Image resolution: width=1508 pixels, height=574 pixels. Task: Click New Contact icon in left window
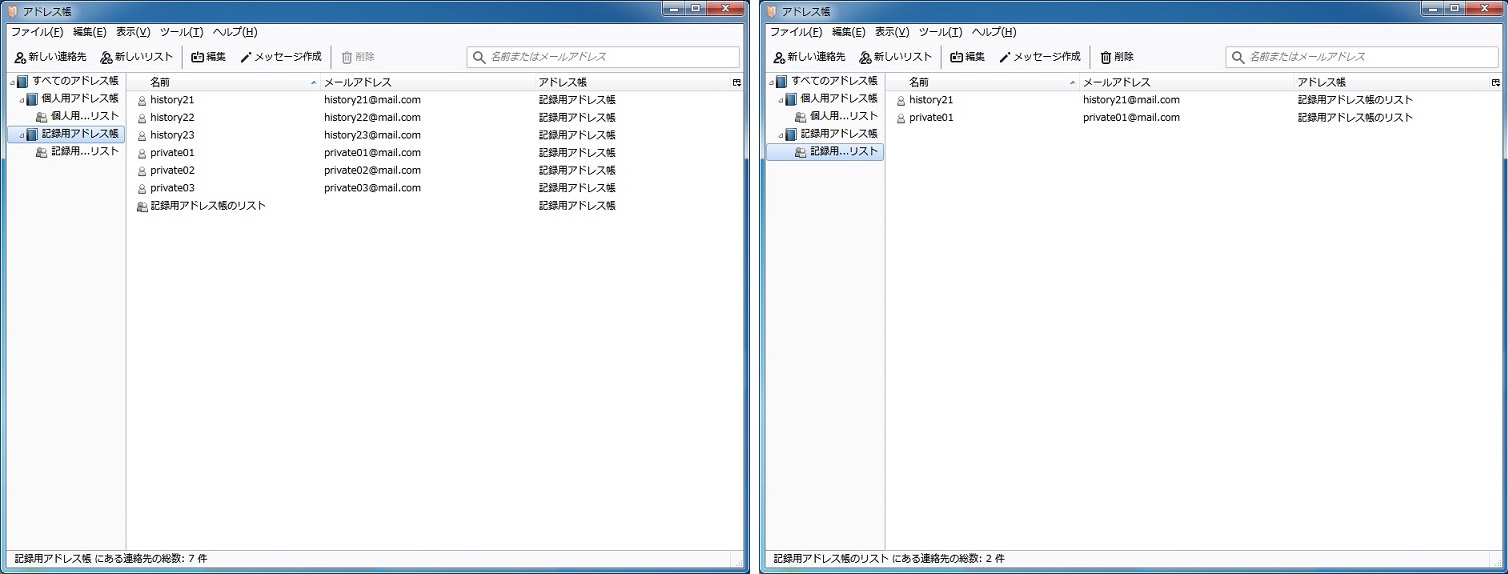pyautogui.click(x=21, y=58)
